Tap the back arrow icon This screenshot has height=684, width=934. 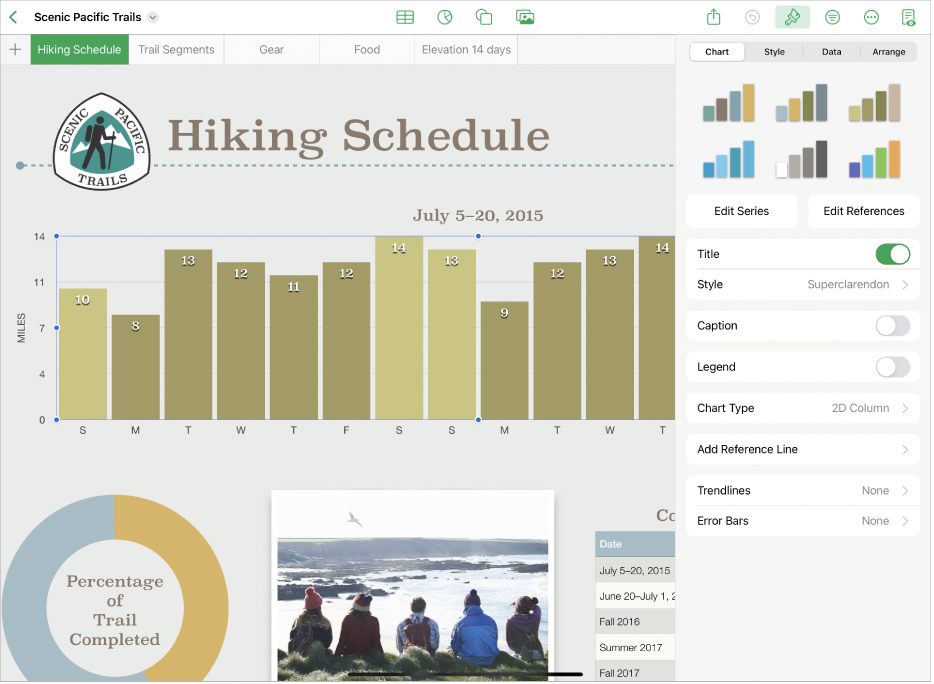tap(13, 17)
